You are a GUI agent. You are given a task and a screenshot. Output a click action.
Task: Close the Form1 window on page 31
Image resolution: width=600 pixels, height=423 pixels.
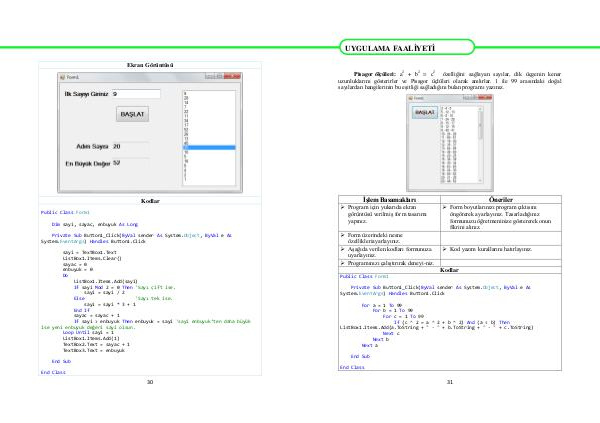pyautogui.click(x=486, y=98)
